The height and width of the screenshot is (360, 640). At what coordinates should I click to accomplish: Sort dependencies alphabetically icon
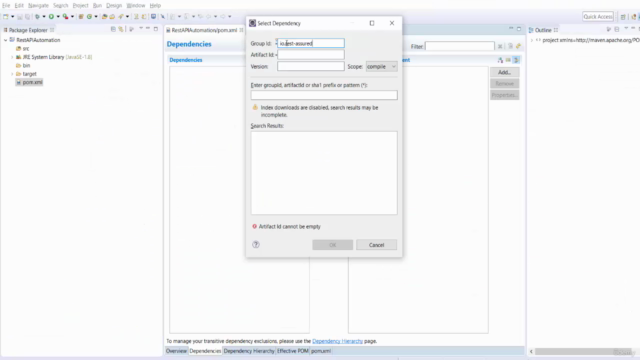500,60
